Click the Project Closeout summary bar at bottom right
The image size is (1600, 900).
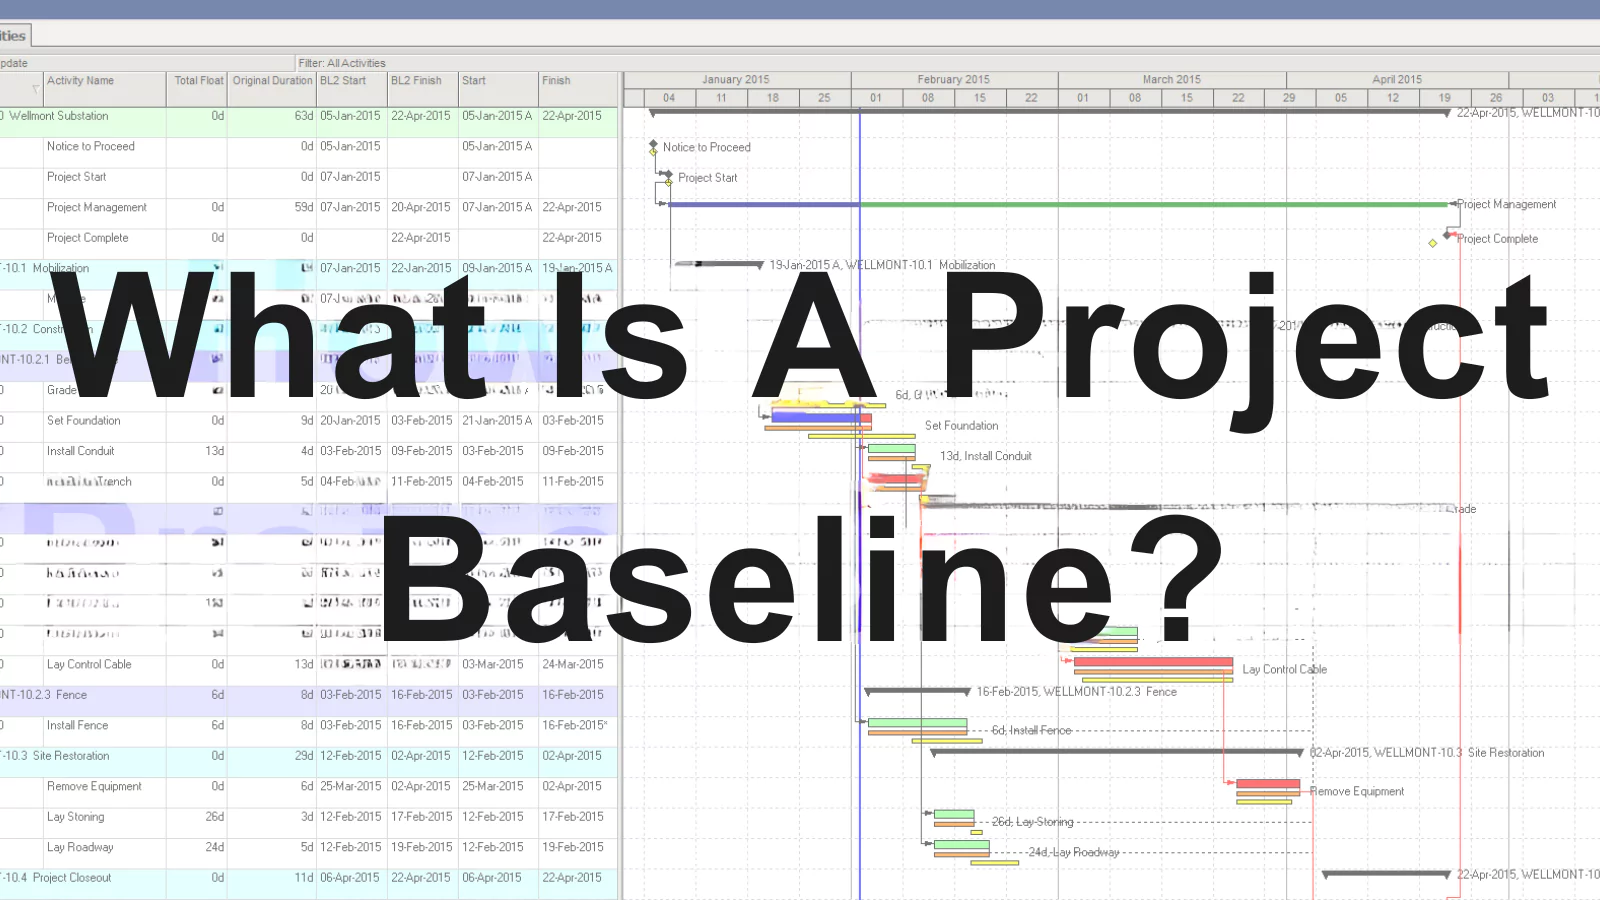[1386, 874]
